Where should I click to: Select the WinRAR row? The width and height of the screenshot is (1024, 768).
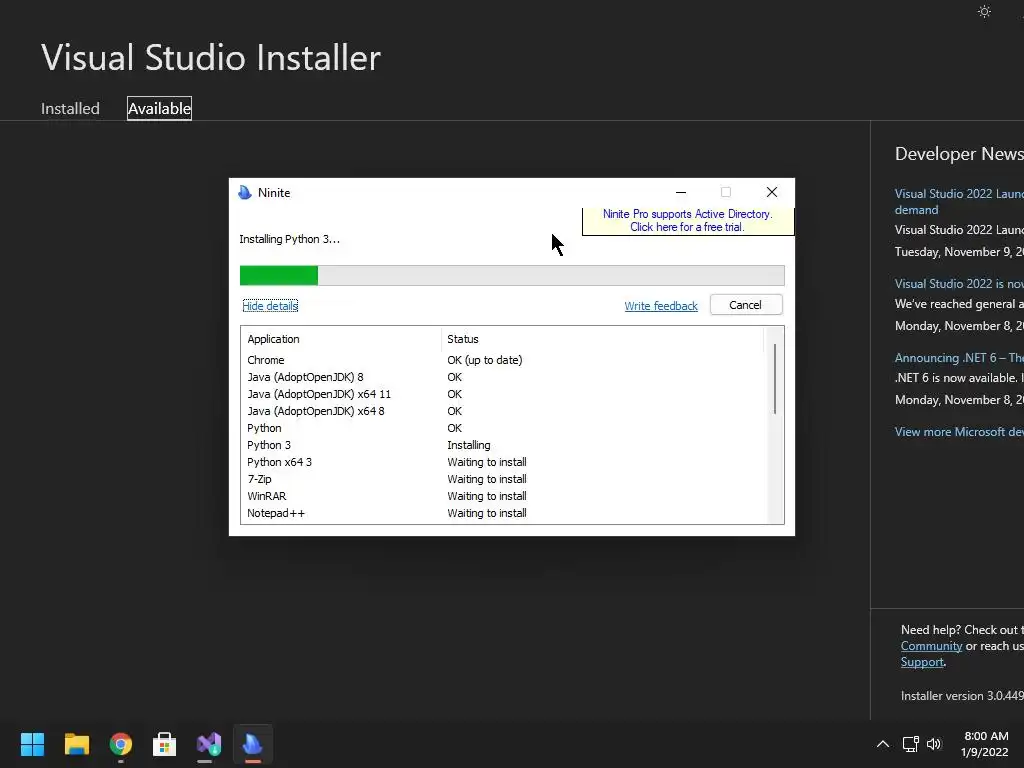click(503, 496)
